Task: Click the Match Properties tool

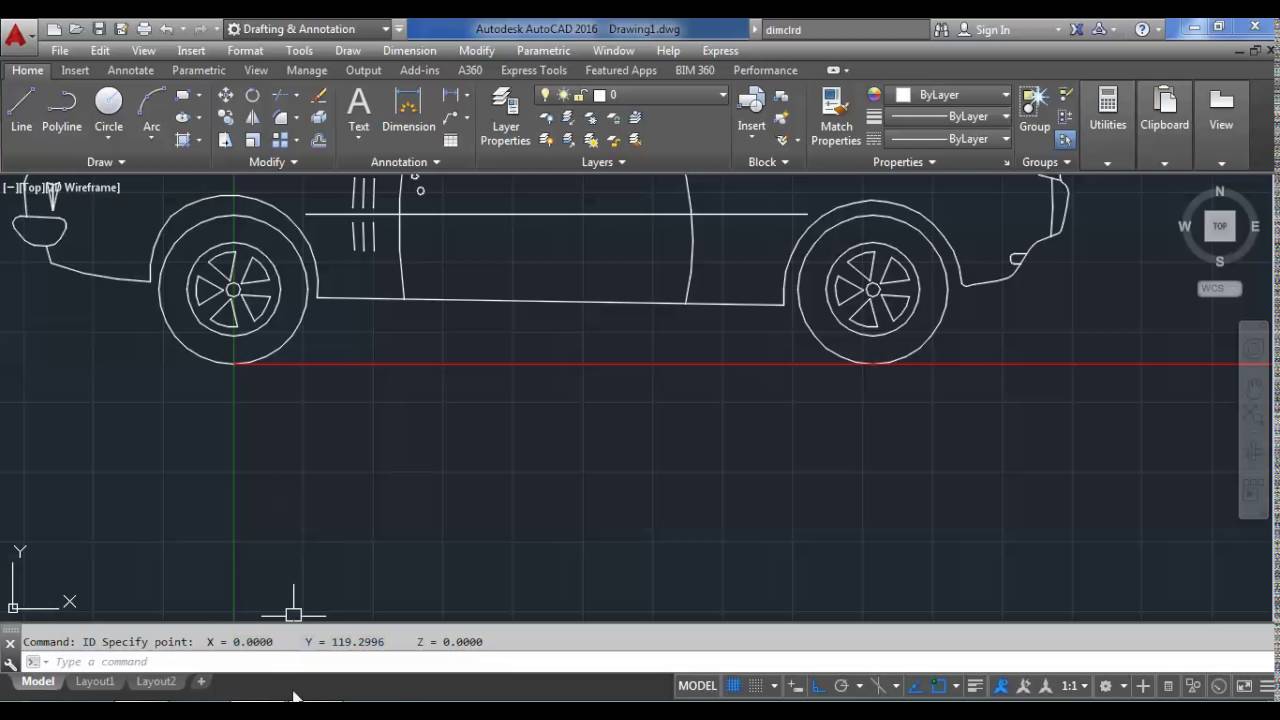Action: 836,117
